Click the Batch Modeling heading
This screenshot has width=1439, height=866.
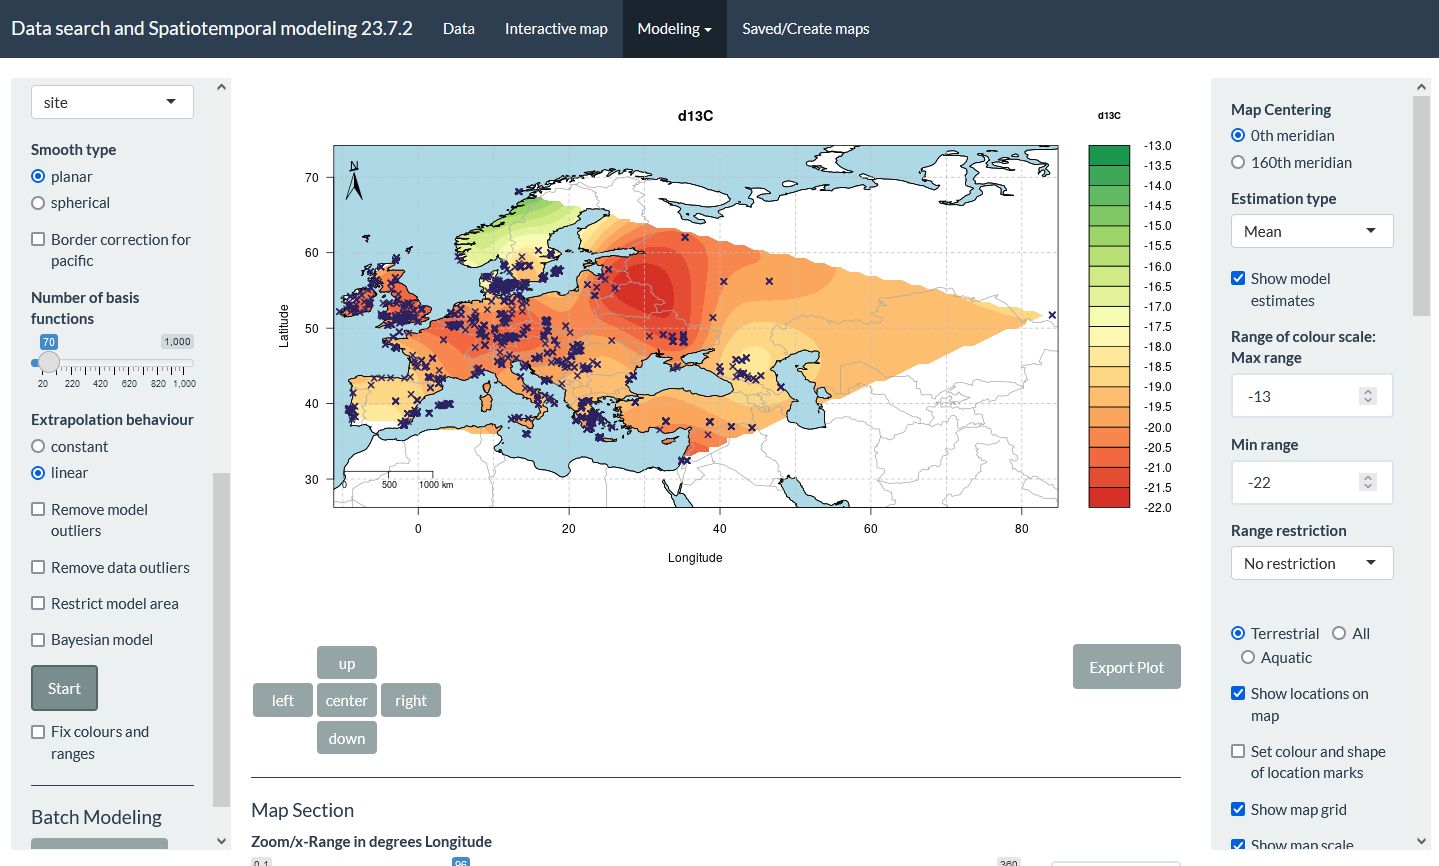[96, 817]
